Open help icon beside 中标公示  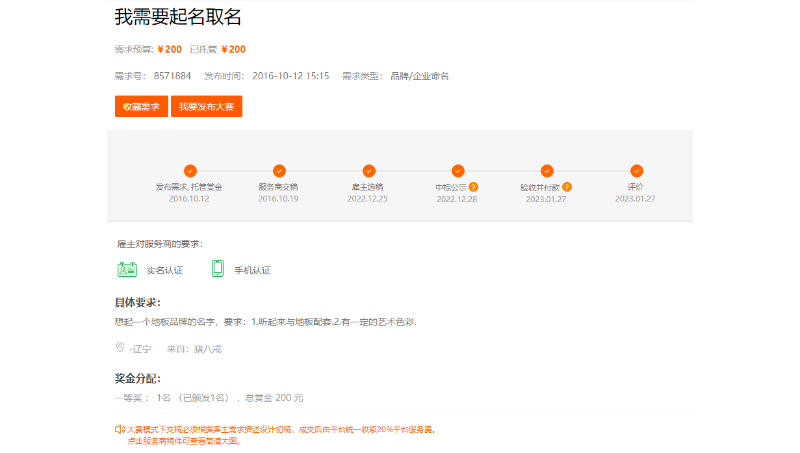(x=473, y=187)
